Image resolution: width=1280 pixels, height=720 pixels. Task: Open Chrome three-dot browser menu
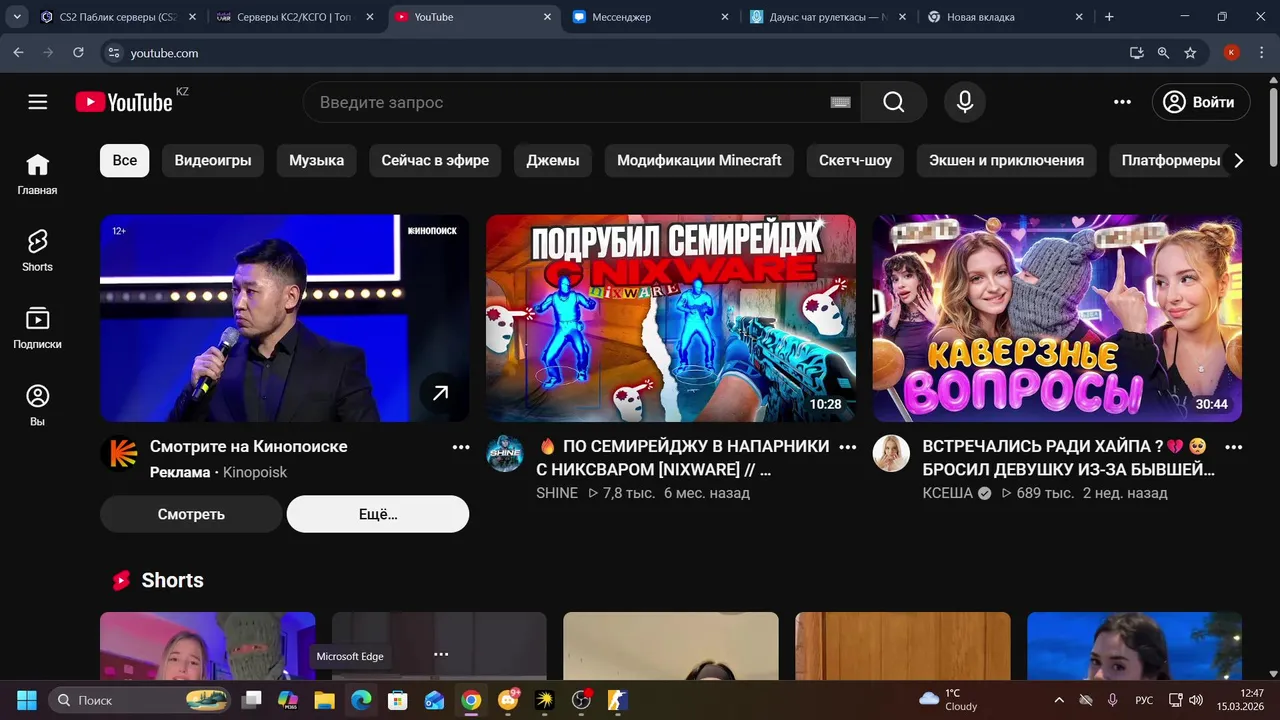click(1261, 53)
